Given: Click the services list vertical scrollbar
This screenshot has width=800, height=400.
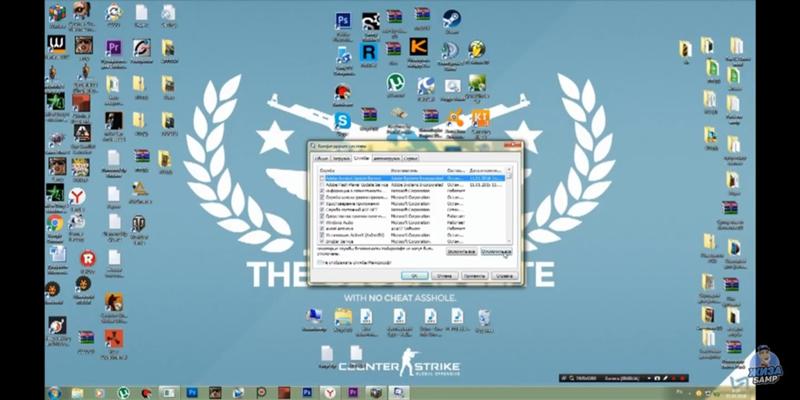Looking at the screenshot, I should point(509,205).
